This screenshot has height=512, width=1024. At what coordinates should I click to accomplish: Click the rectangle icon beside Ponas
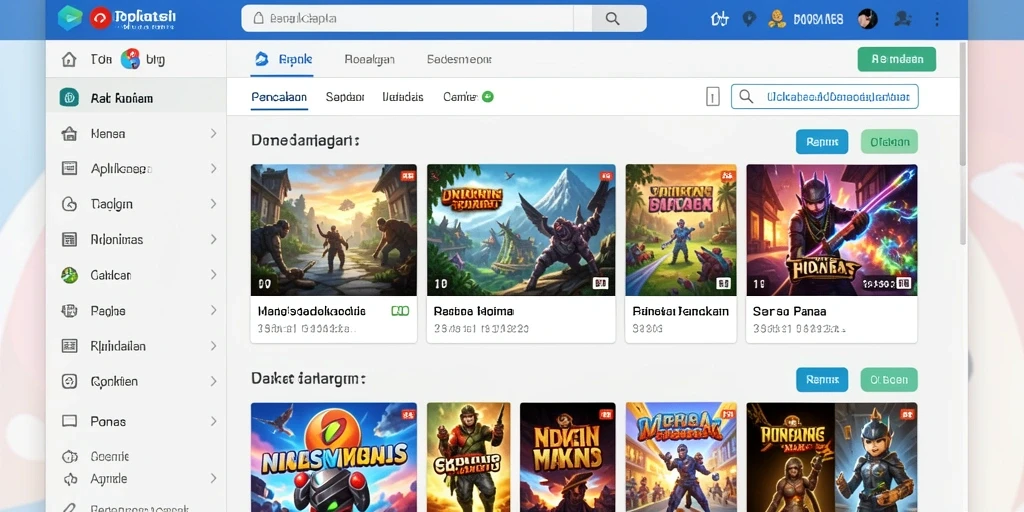[x=69, y=421]
